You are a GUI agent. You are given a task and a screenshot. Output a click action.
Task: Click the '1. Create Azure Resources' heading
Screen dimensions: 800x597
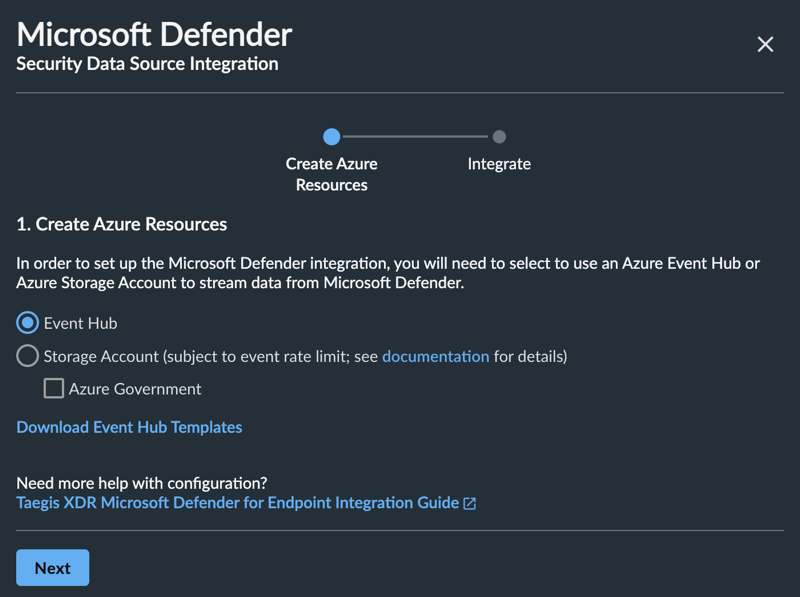coord(121,224)
